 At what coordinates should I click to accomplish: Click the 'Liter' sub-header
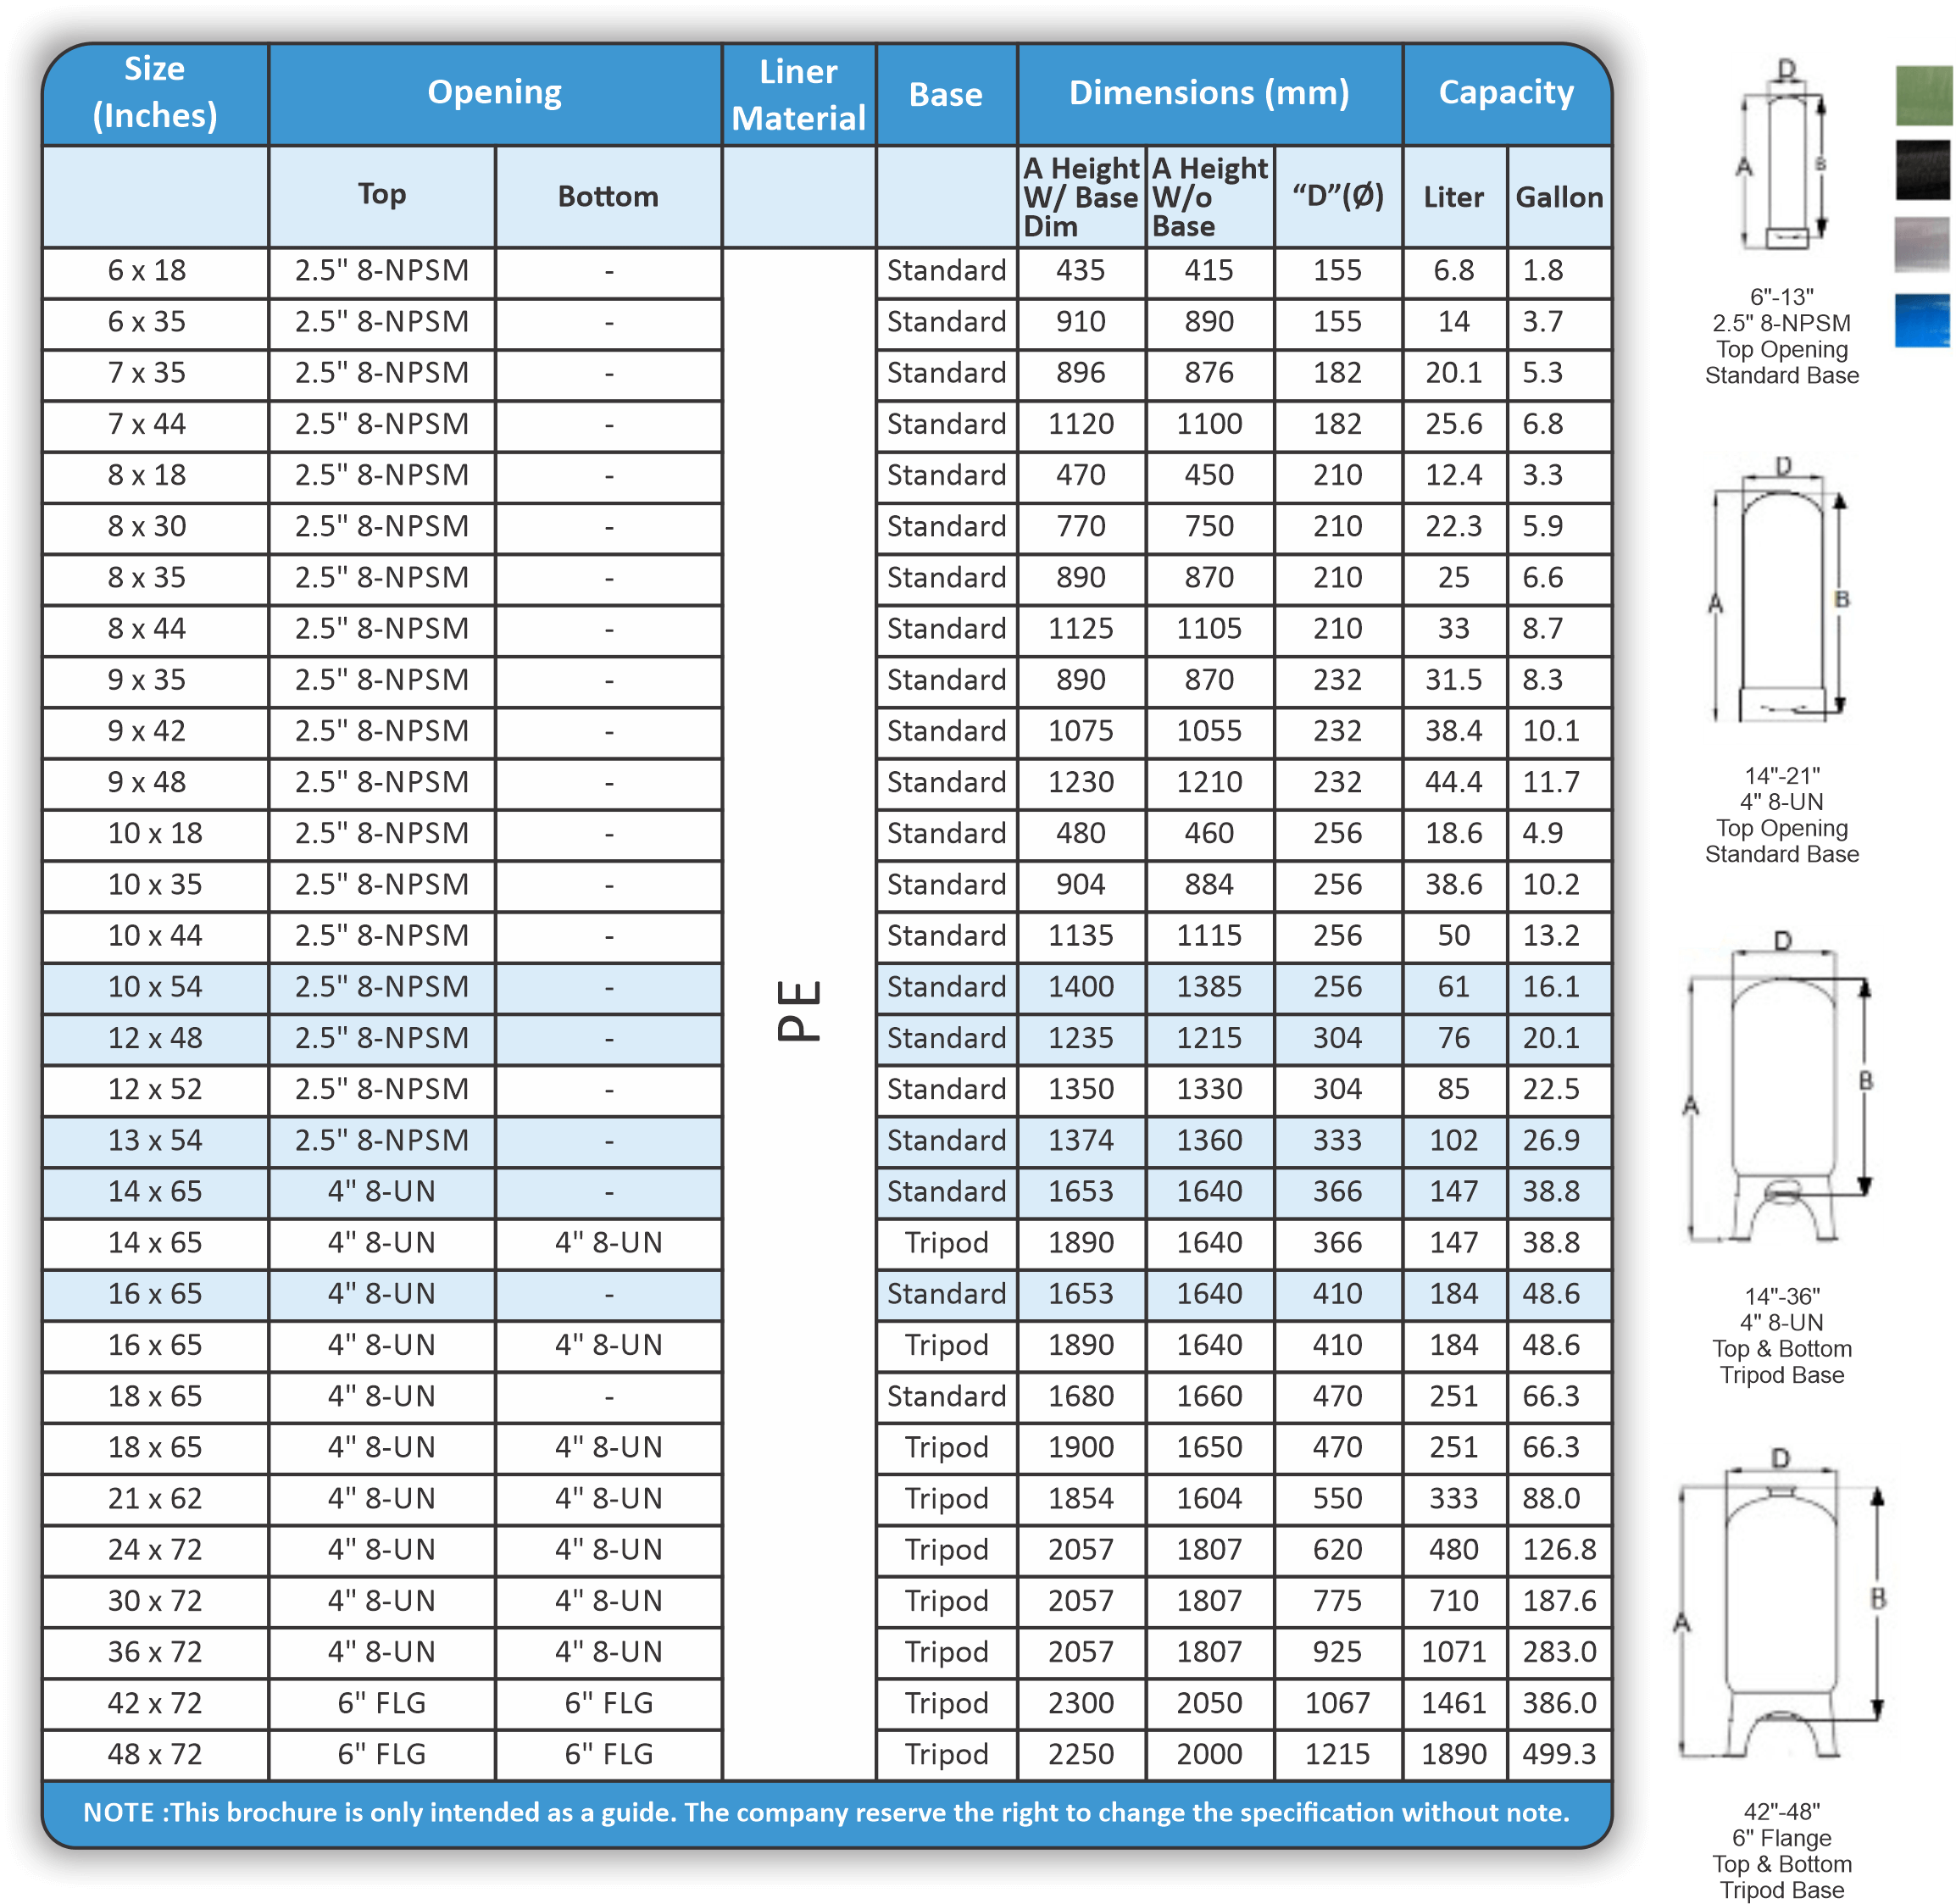[x=1454, y=196]
